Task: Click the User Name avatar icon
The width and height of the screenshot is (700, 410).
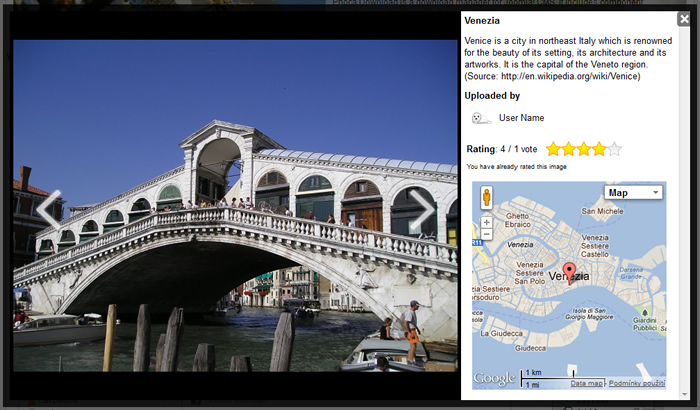Action: point(481,118)
